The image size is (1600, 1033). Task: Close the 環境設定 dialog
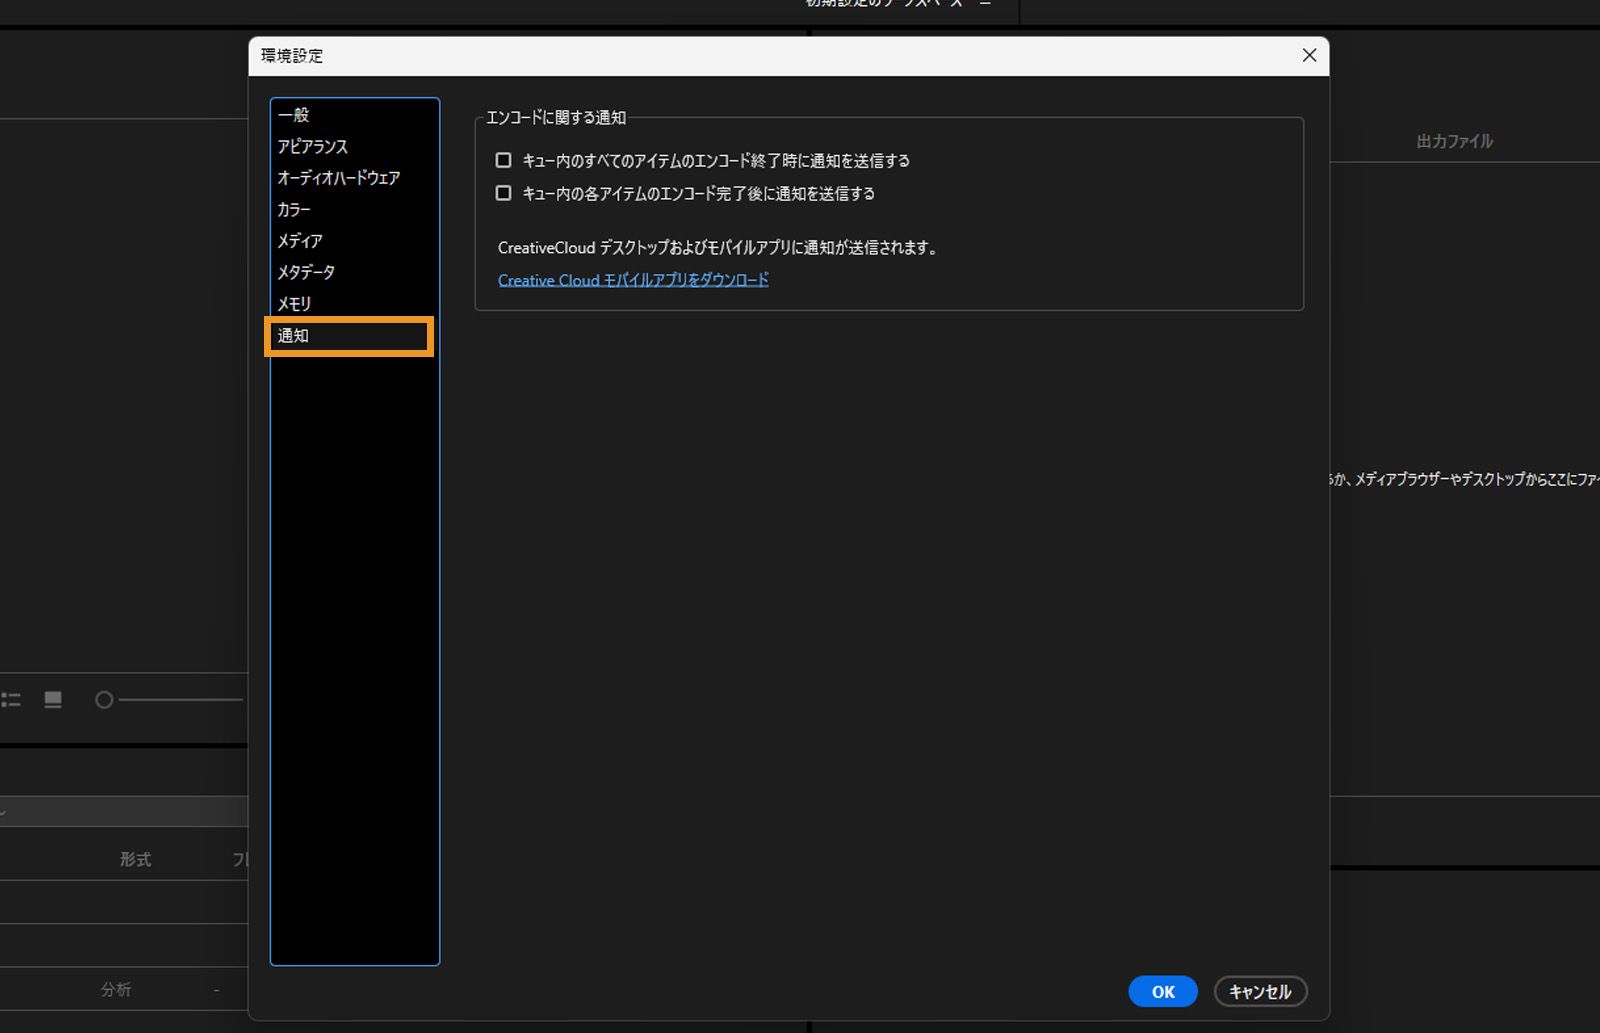coord(1309,56)
